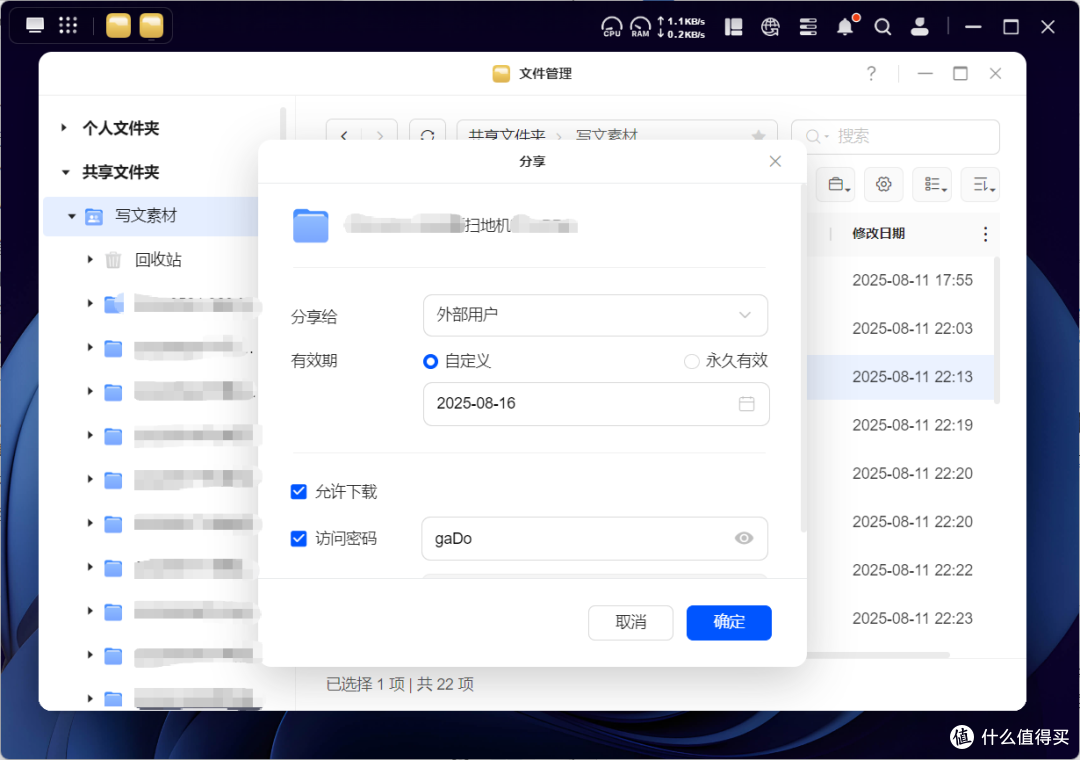Open the notifications bell icon
The height and width of the screenshot is (760, 1080).
coord(846,26)
